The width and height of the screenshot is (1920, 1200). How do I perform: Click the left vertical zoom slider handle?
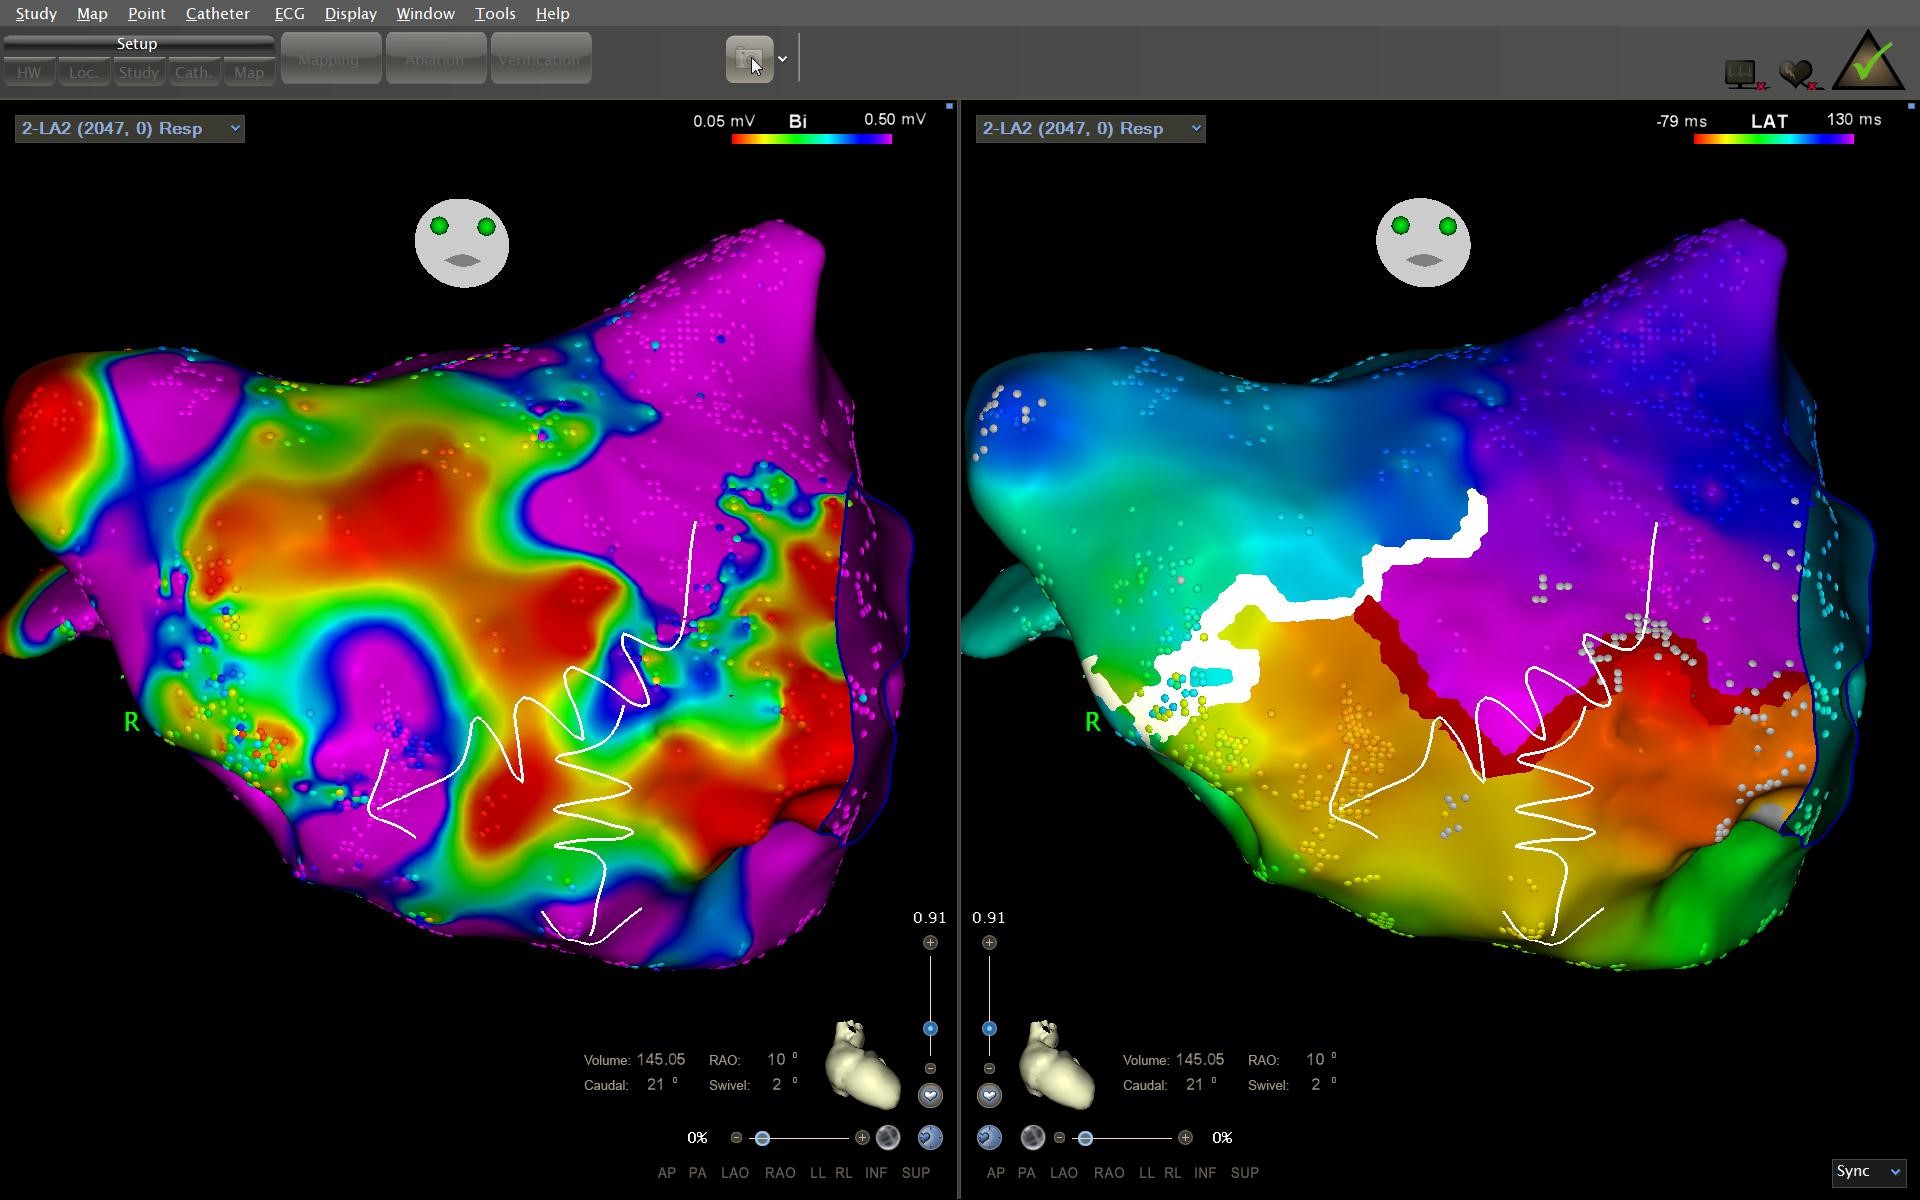click(x=930, y=1028)
